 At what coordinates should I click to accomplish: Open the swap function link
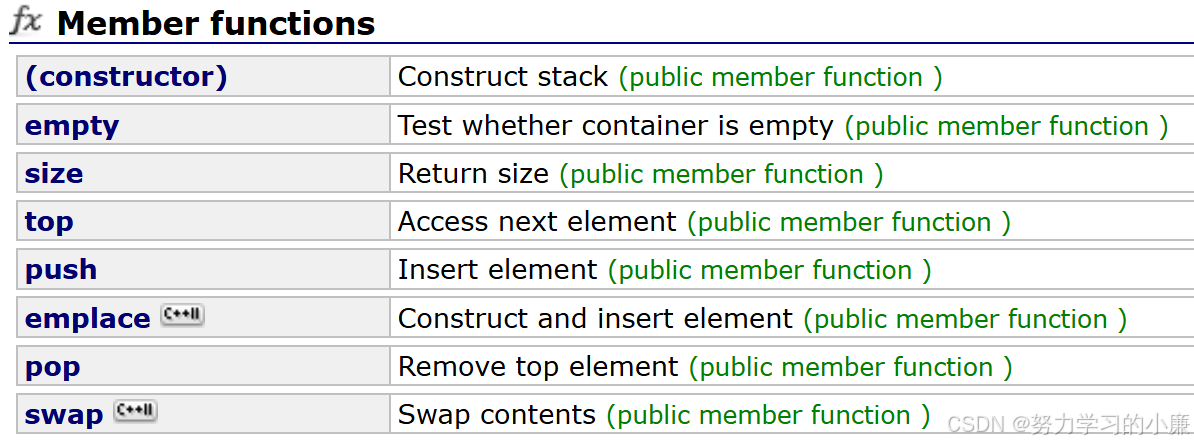click(64, 416)
